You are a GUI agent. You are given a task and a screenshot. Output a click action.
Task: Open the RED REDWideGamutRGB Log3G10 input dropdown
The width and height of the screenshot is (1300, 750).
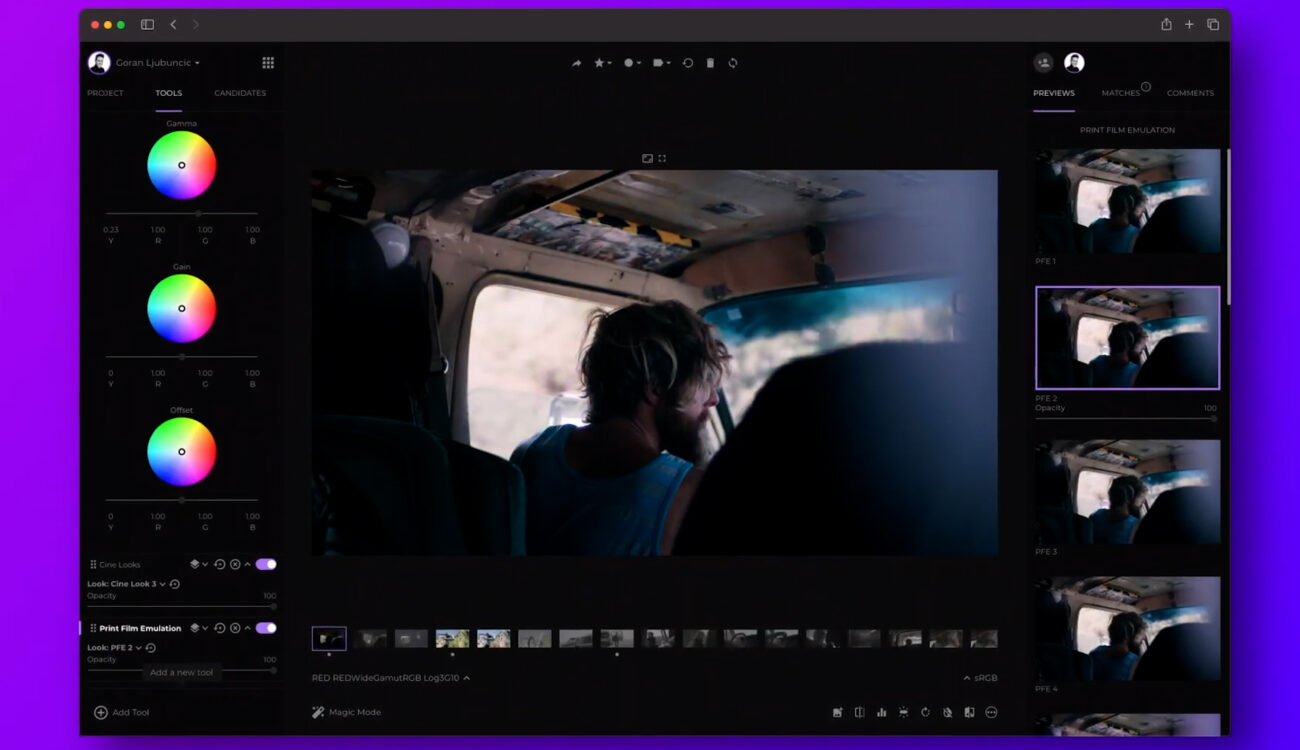click(x=391, y=678)
